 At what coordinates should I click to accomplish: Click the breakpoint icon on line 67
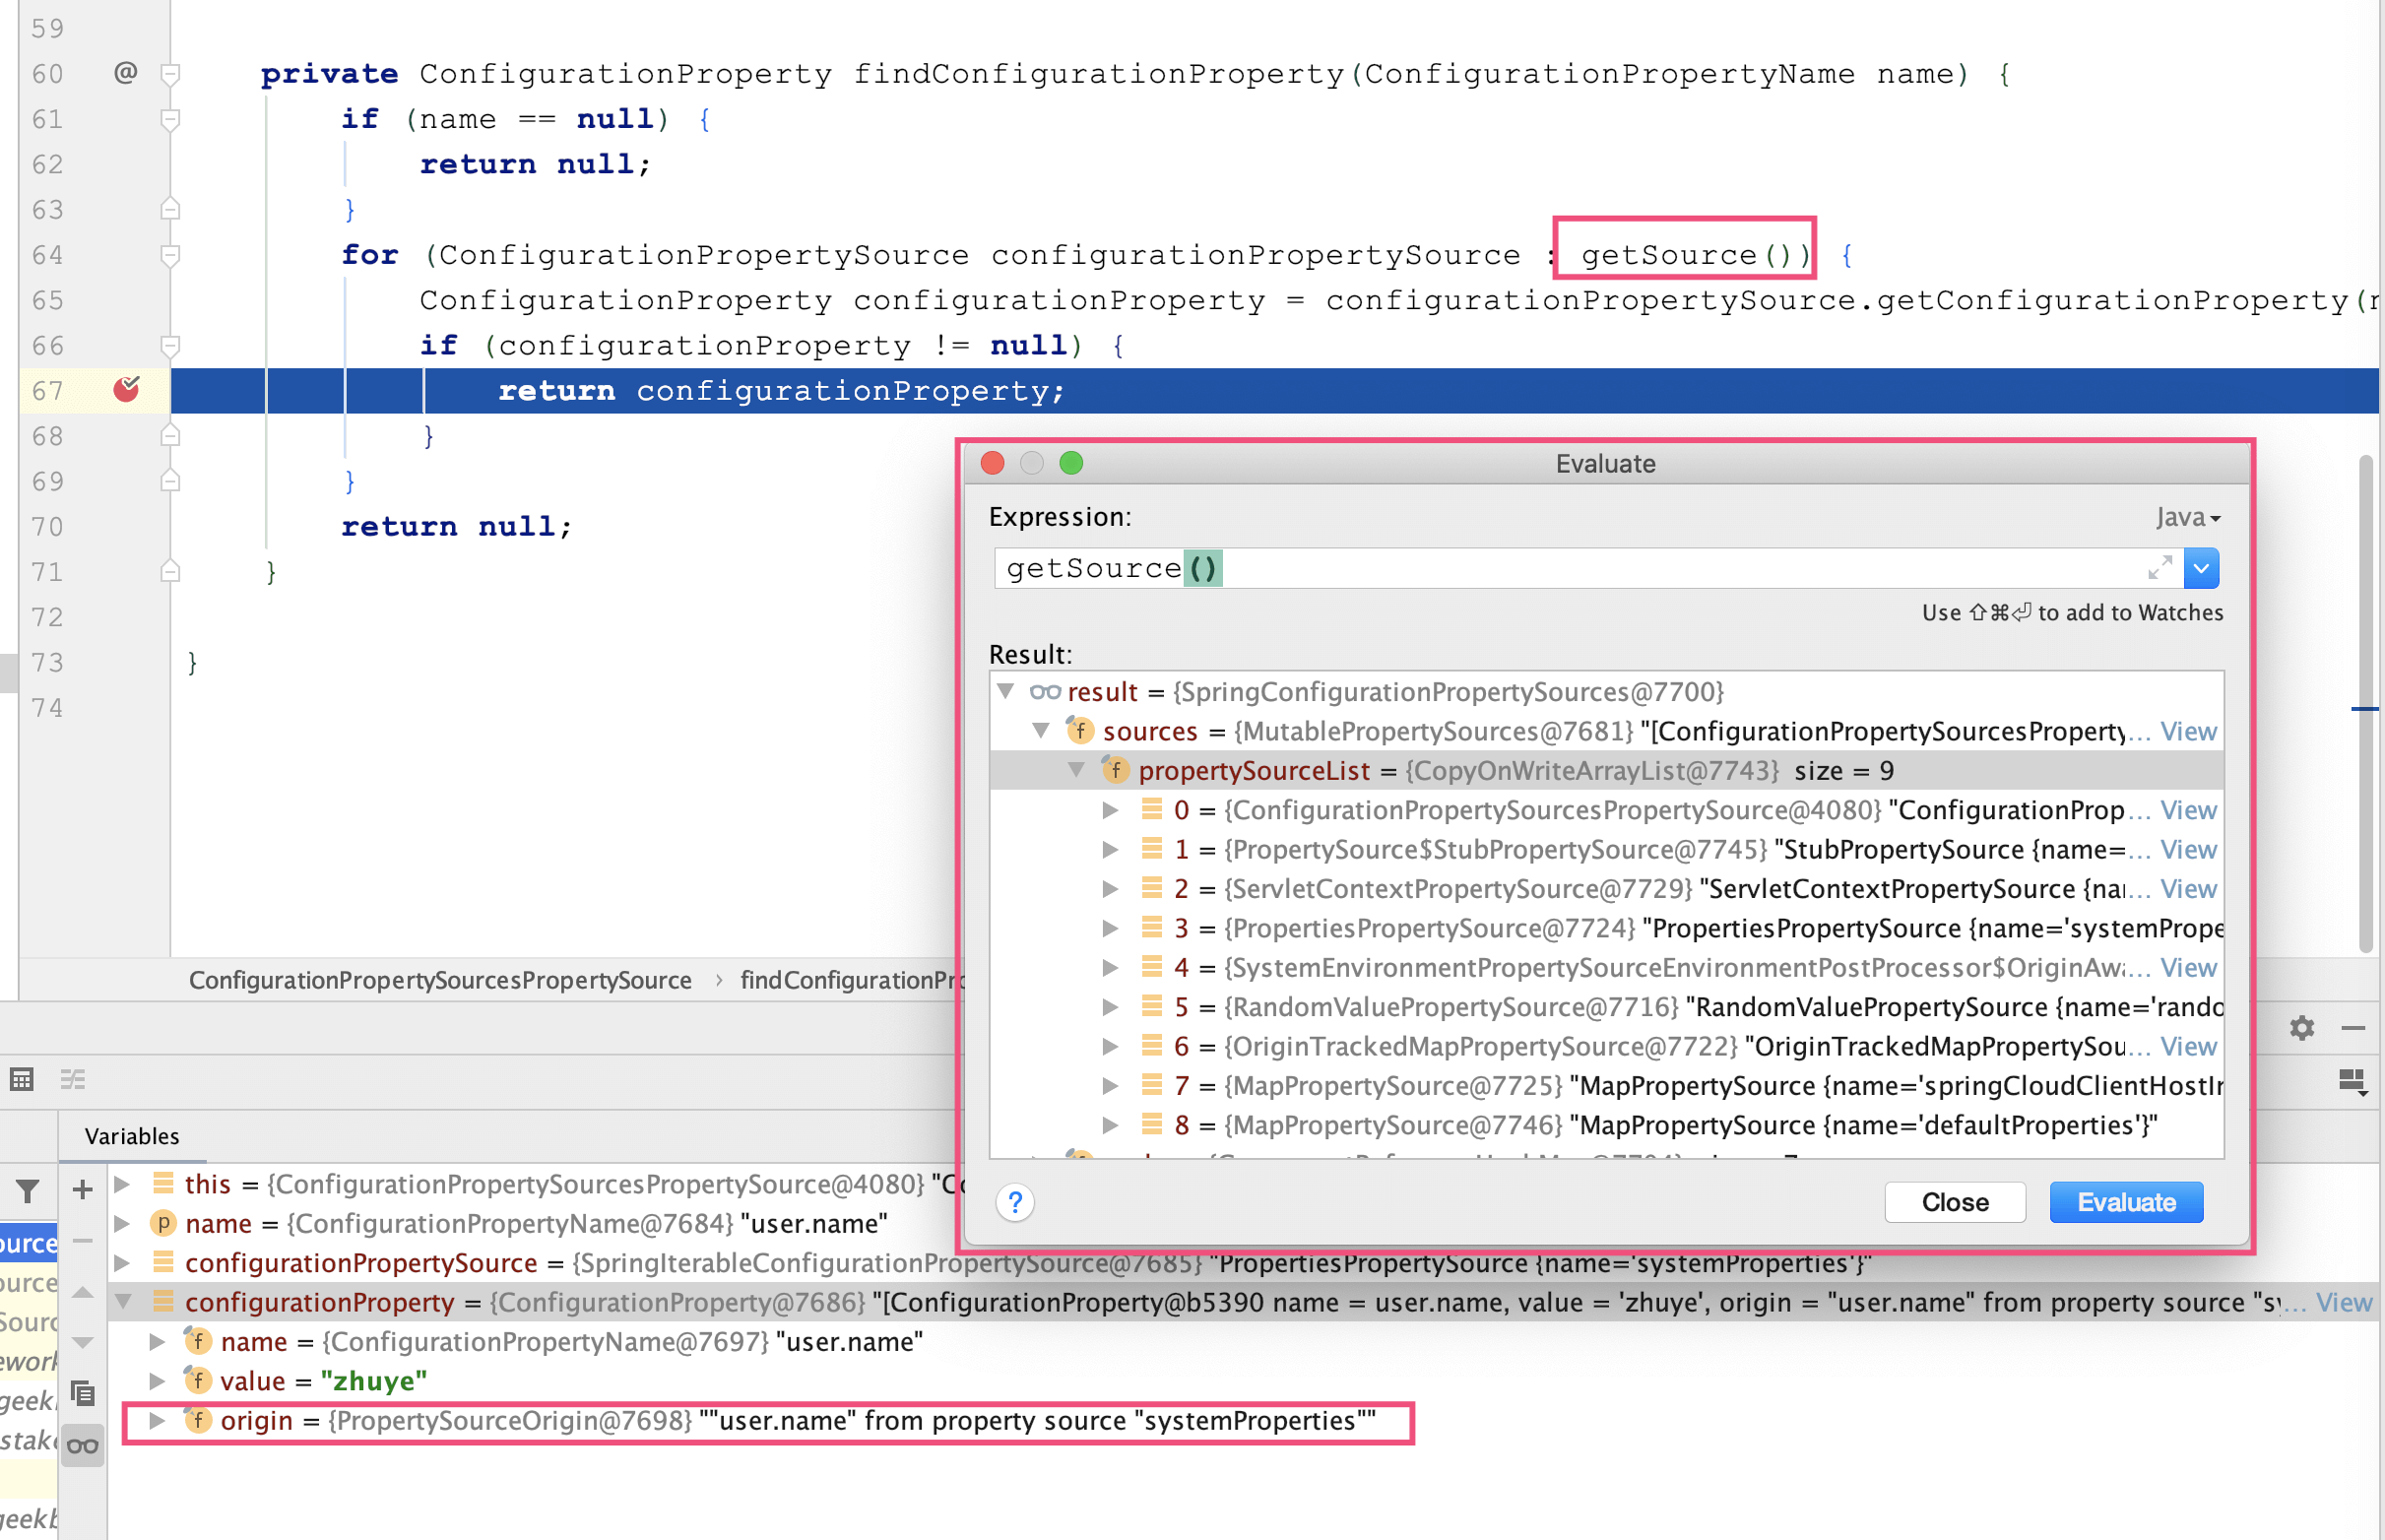click(x=126, y=389)
